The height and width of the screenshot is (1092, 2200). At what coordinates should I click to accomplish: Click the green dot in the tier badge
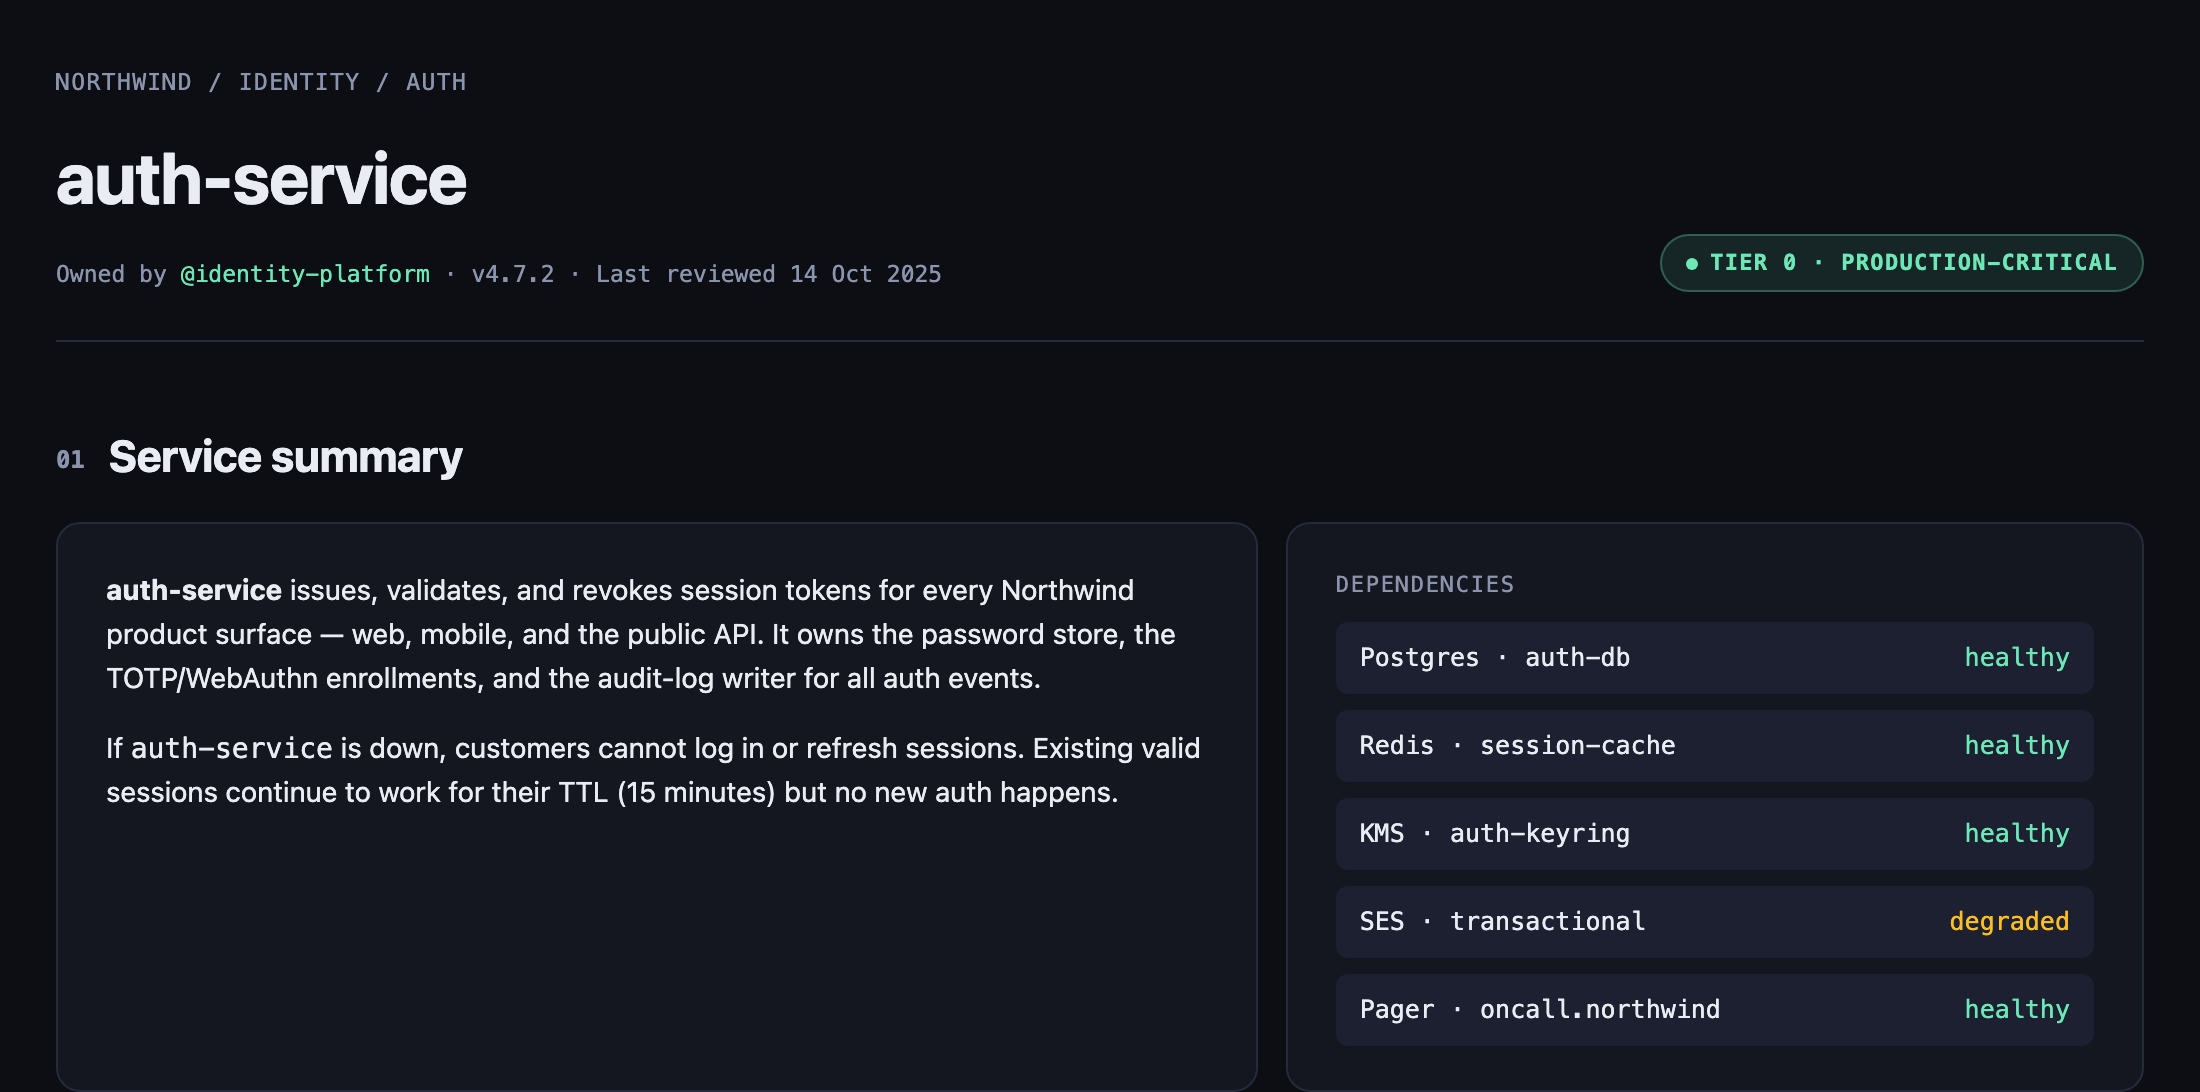[1692, 264]
